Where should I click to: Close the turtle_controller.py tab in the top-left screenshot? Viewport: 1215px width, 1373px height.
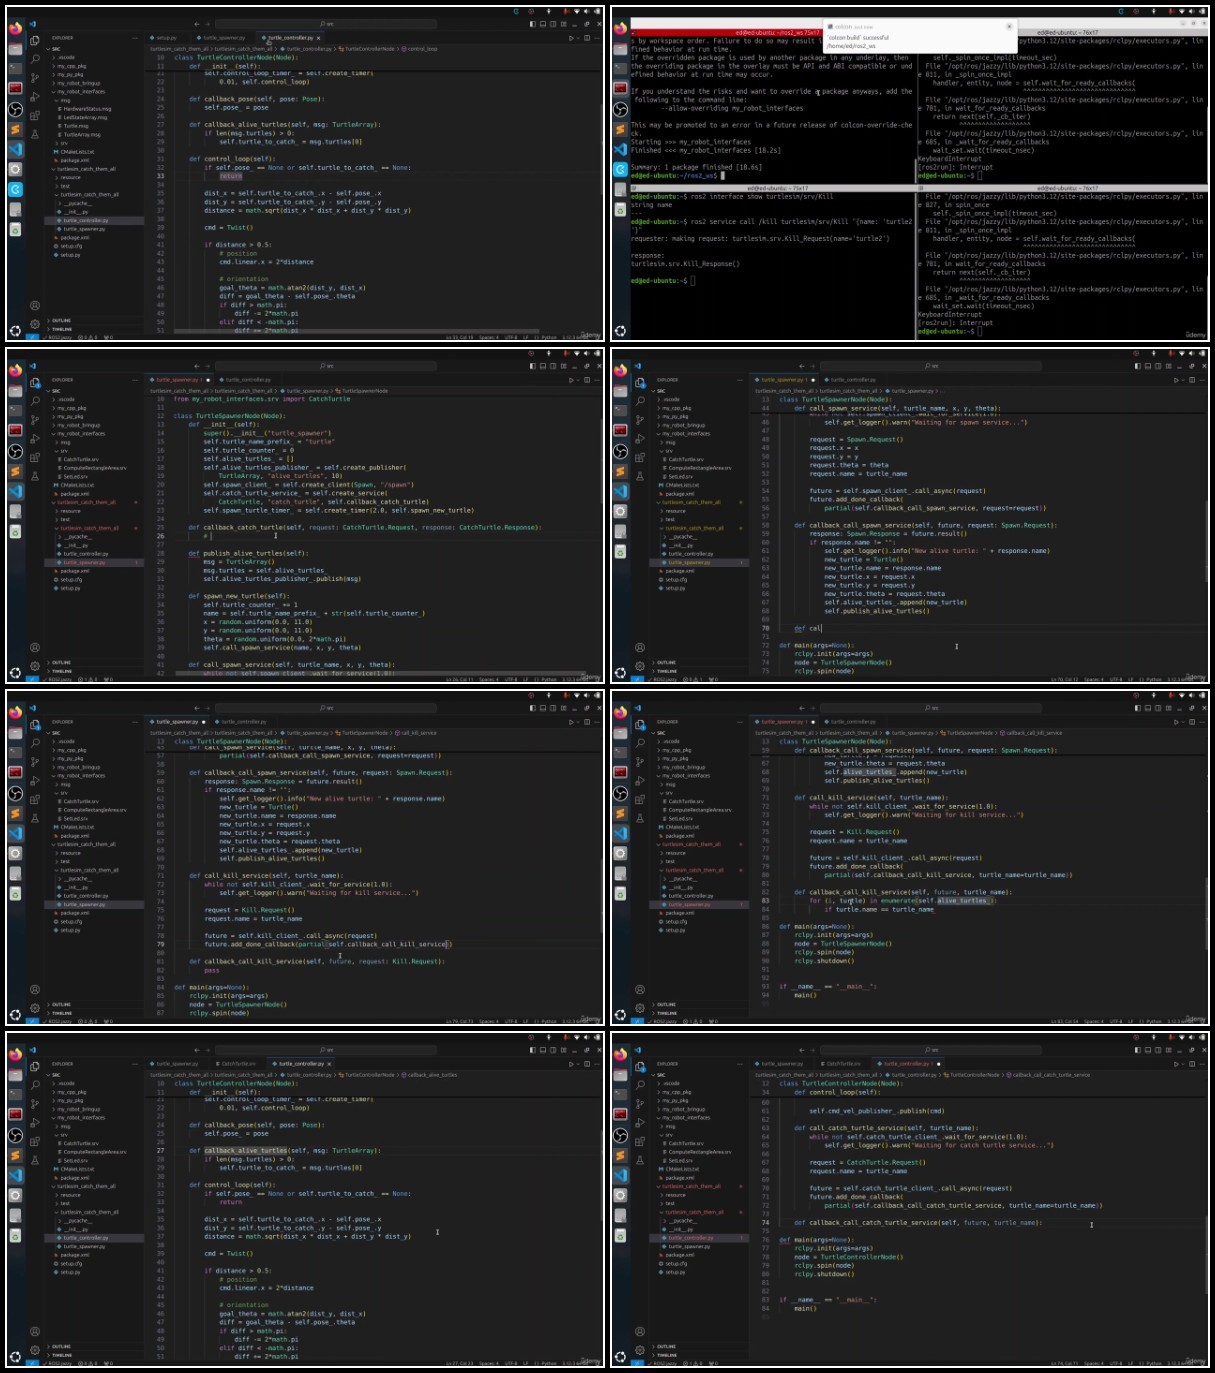(319, 38)
